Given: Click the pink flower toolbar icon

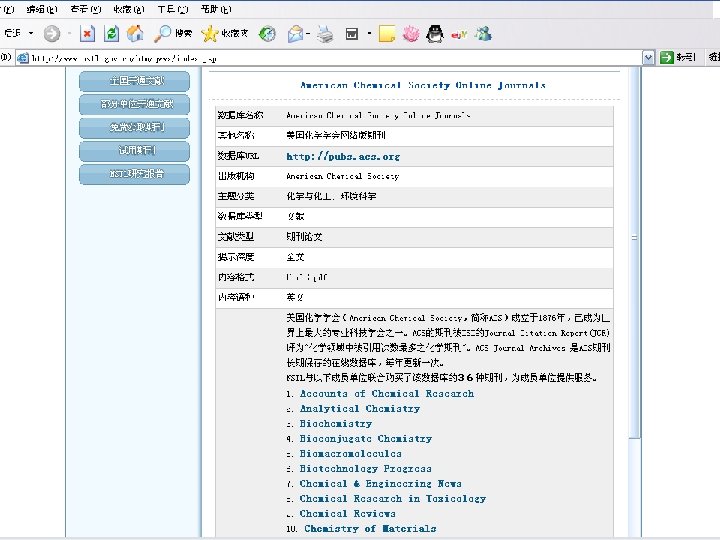Looking at the screenshot, I should [411, 34].
